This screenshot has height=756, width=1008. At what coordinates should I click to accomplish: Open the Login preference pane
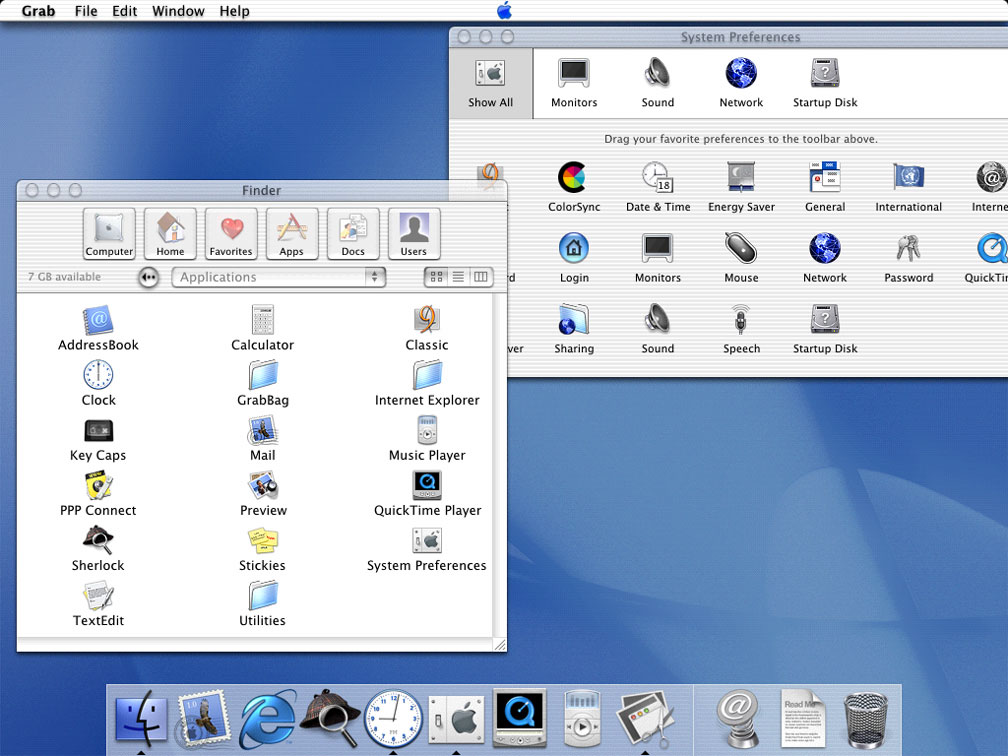[x=573, y=257]
